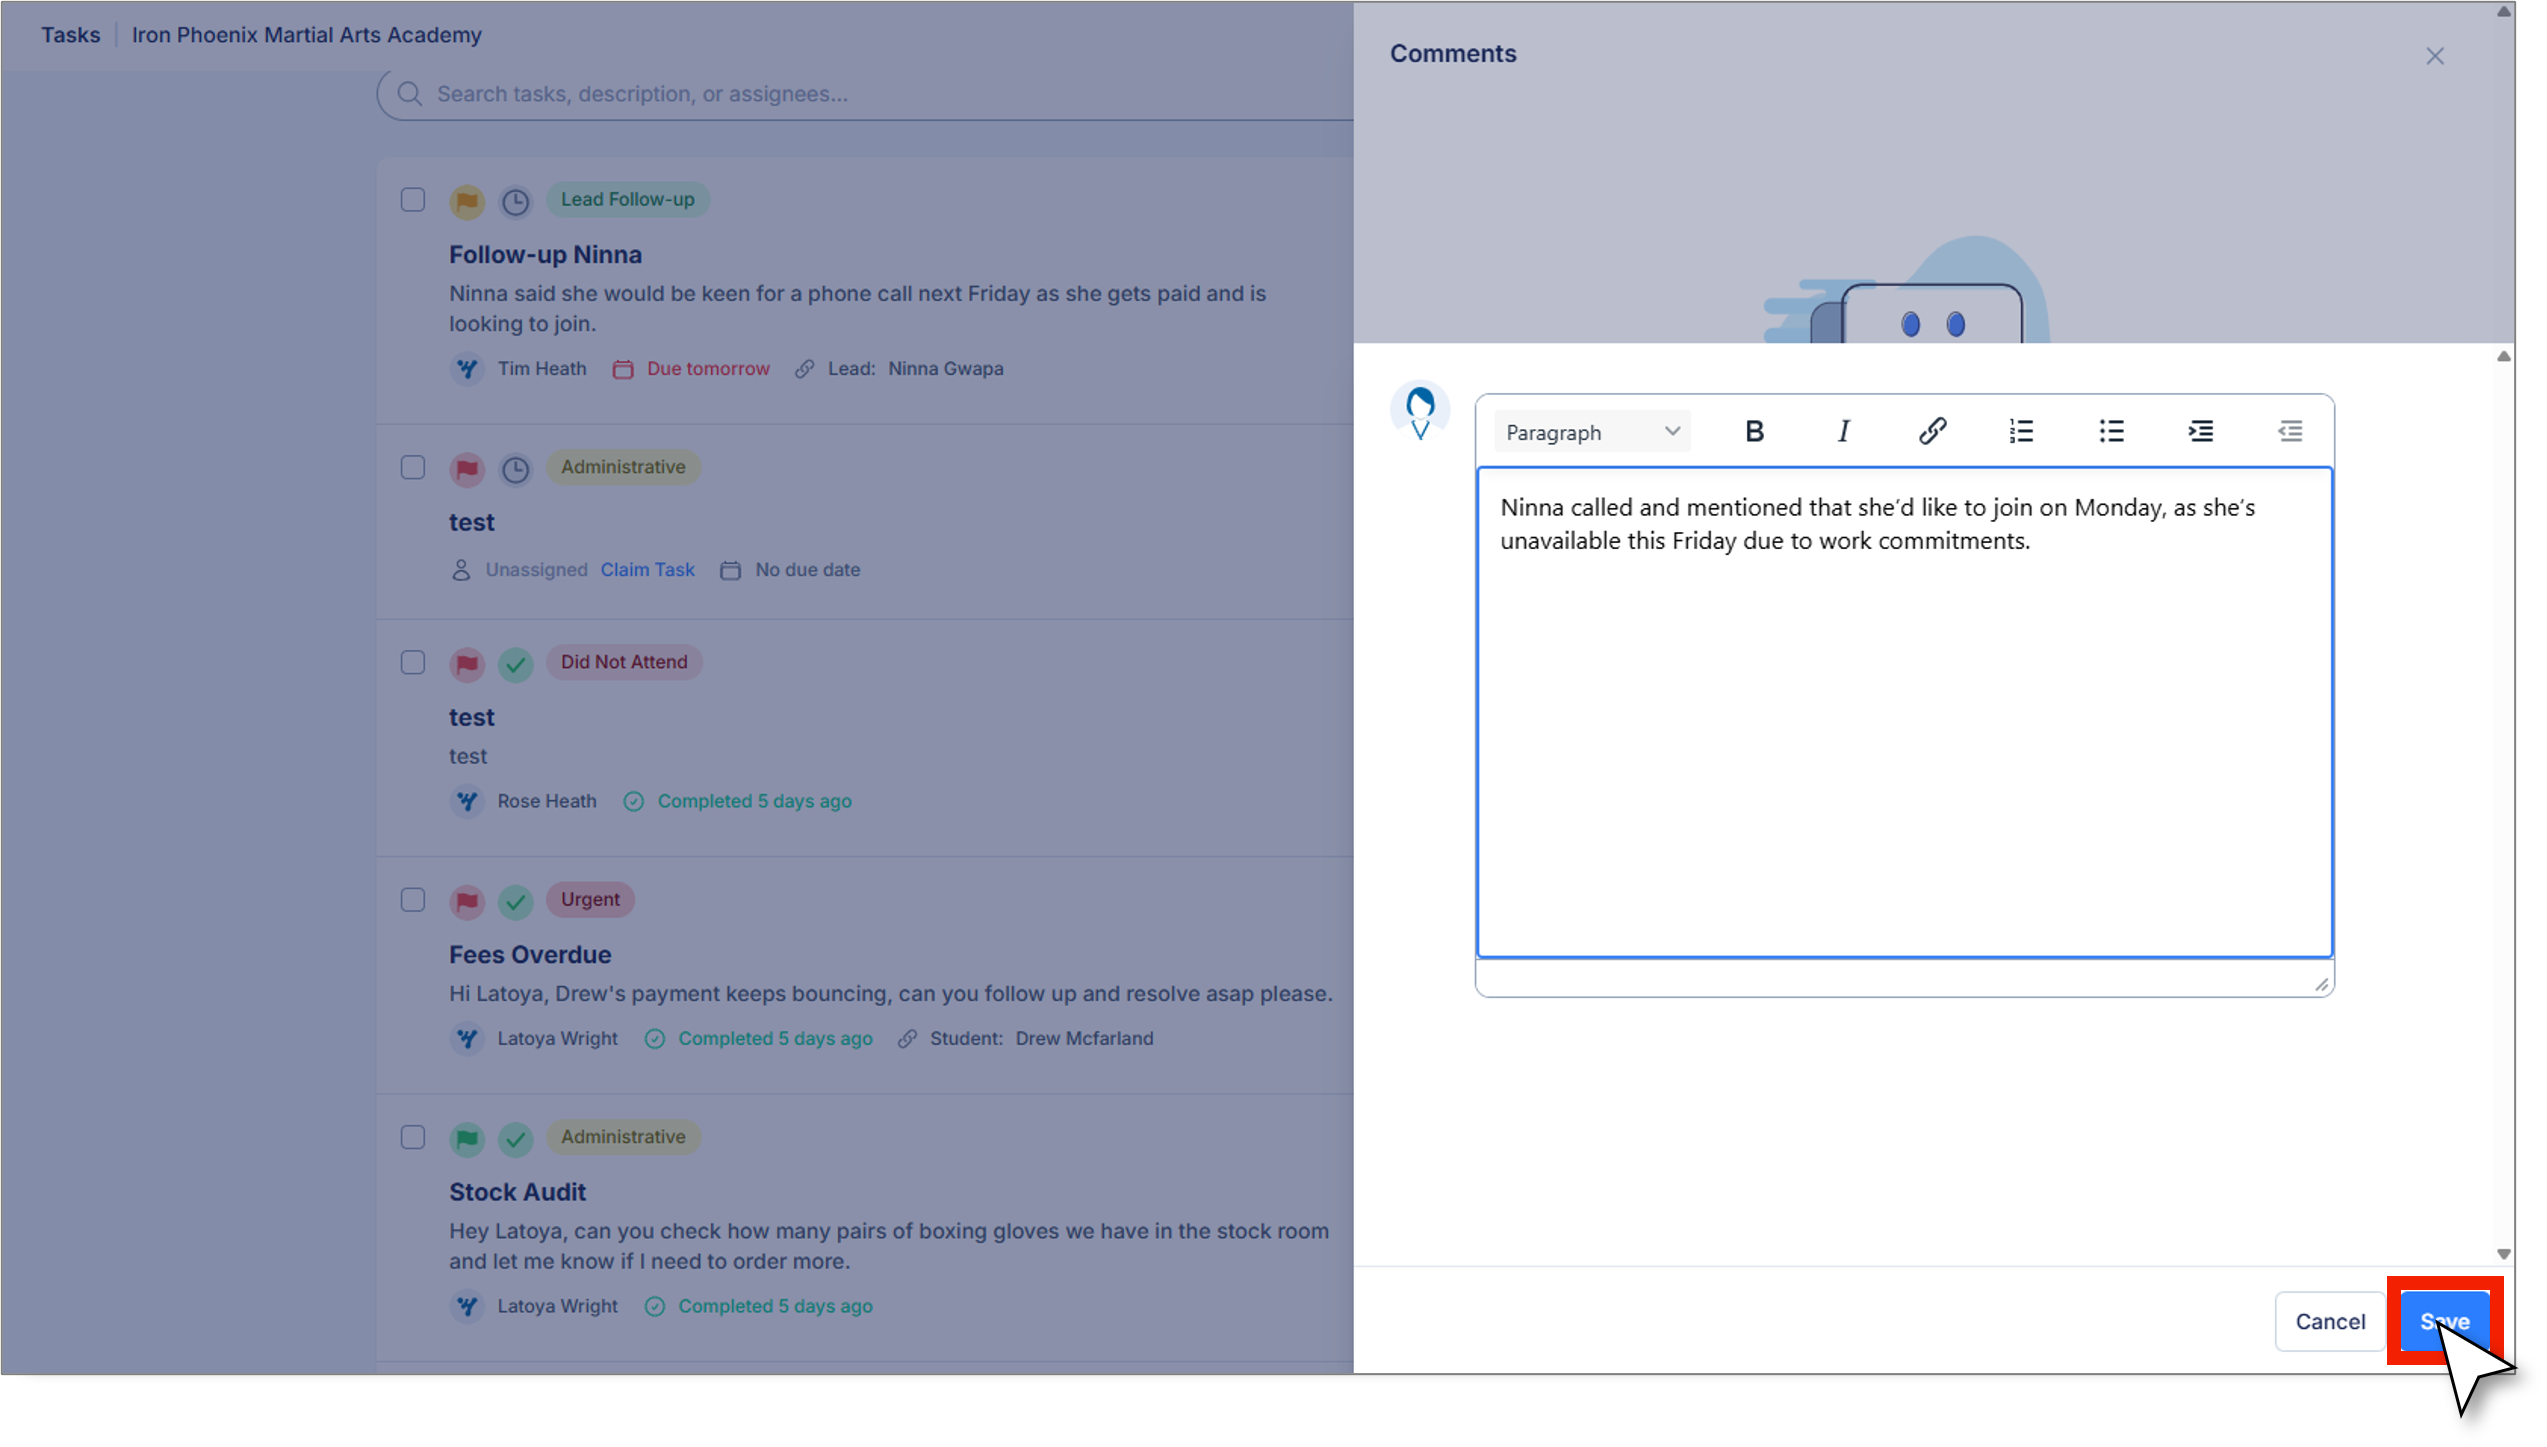
Task: Start a numbered list in comment
Action: [2021, 431]
